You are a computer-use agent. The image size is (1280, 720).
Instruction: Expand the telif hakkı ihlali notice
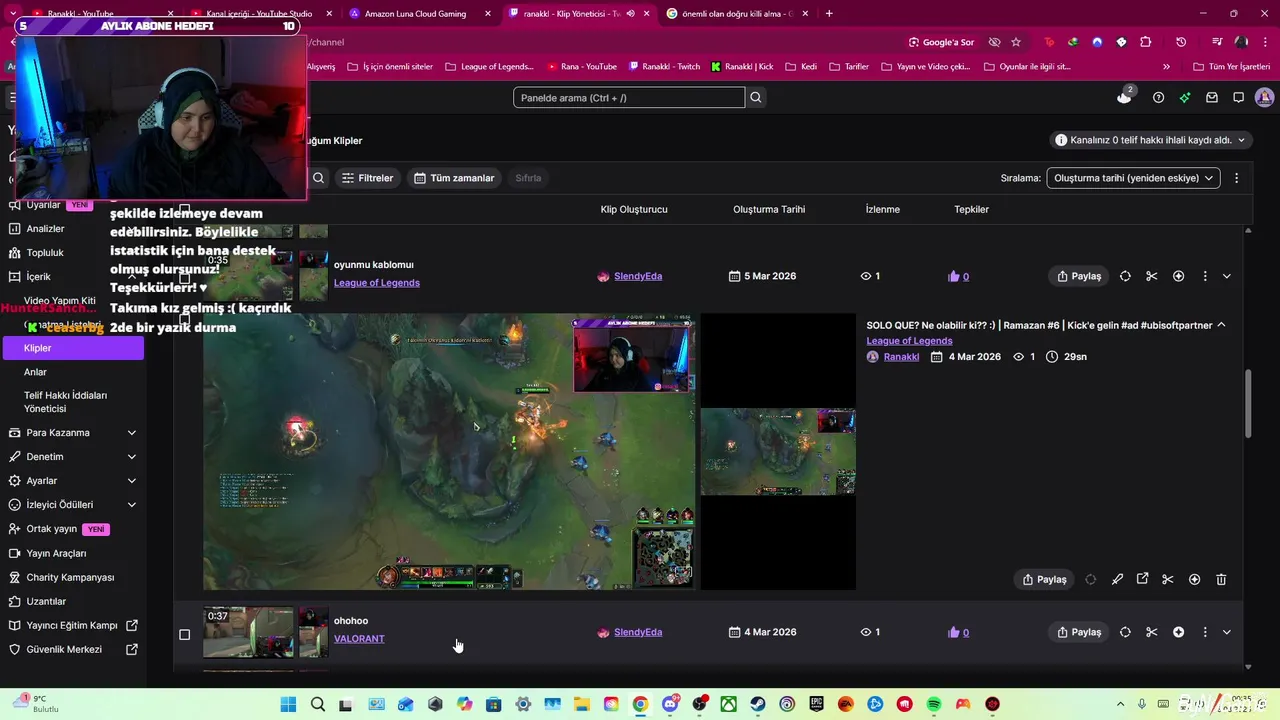(x=1152, y=140)
